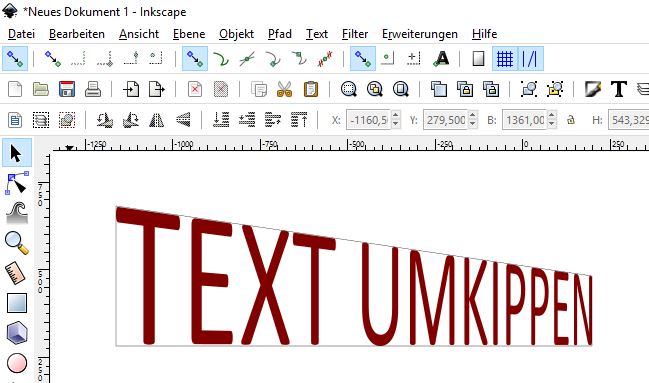649x383 pixels.
Task: Click the Save document floppy icon
Action: click(x=67, y=89)
